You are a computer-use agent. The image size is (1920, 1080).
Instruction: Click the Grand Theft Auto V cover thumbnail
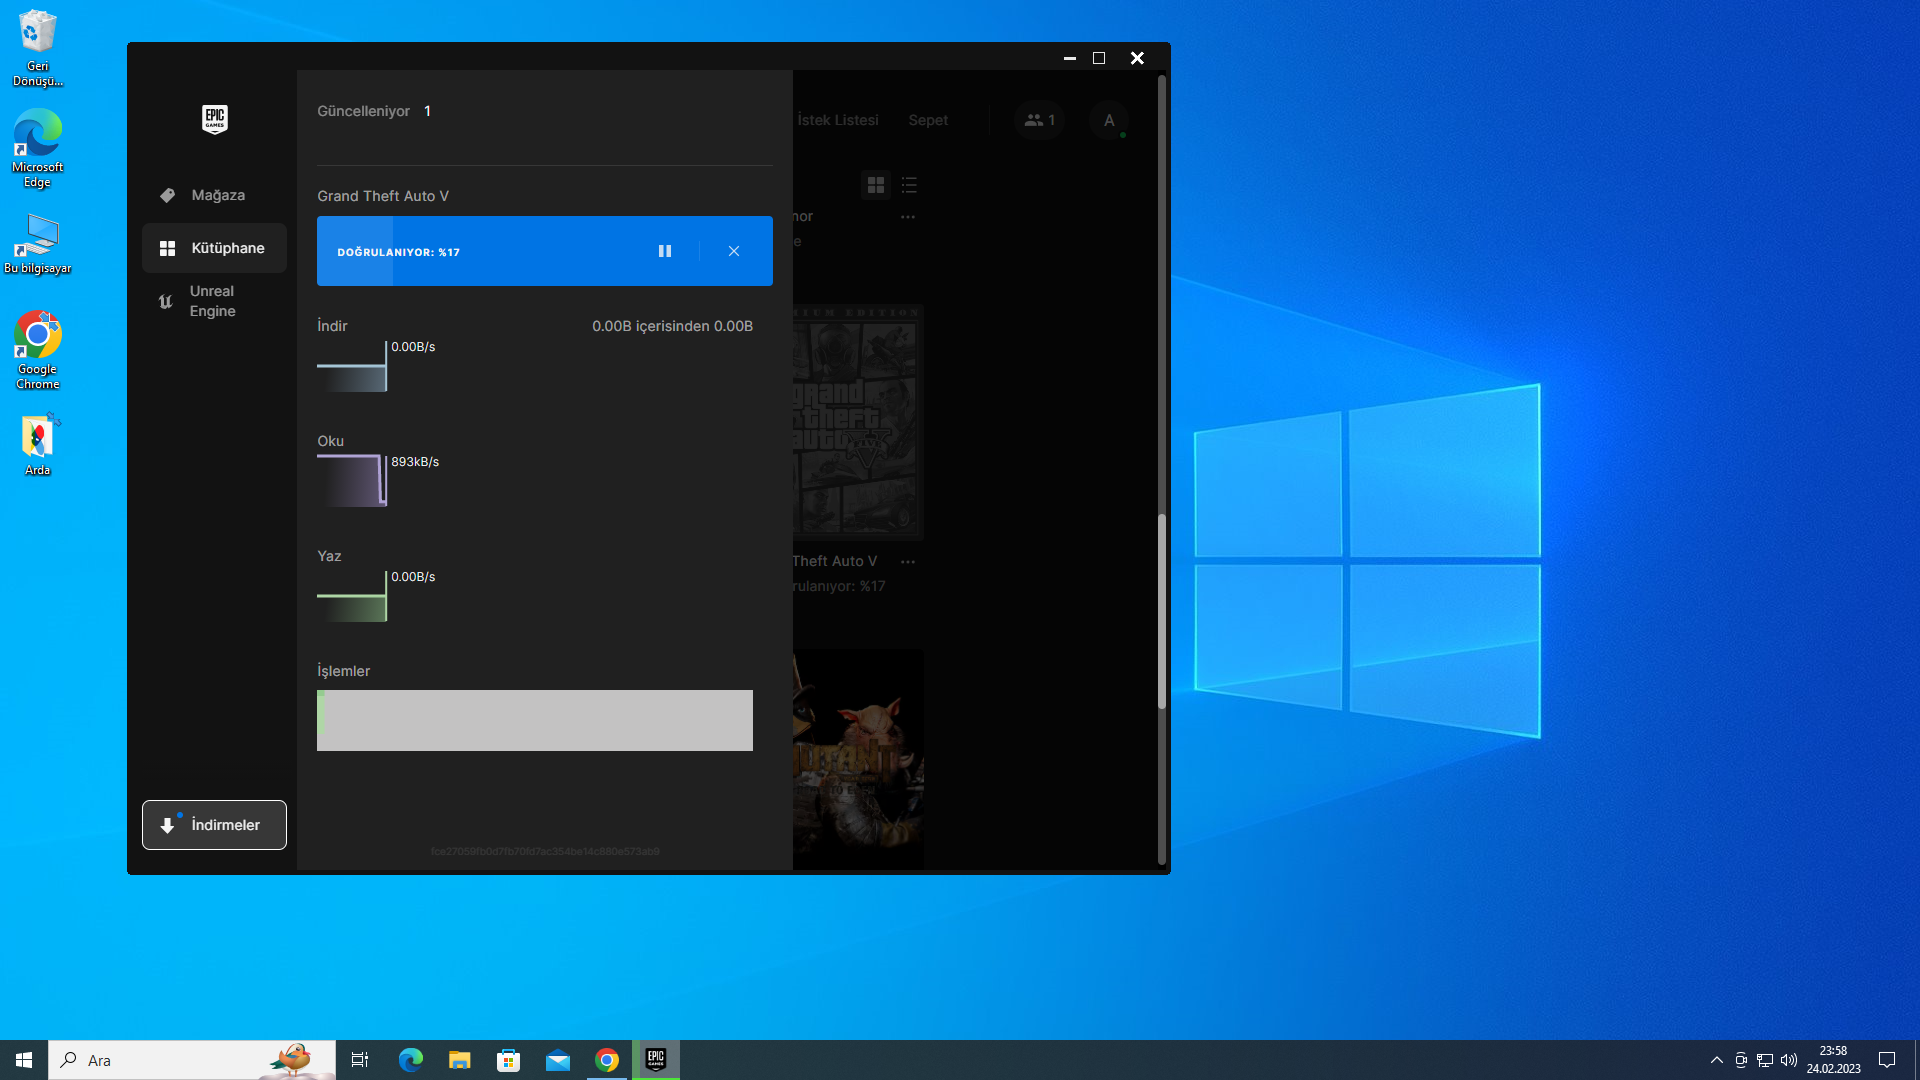[858, 422]
